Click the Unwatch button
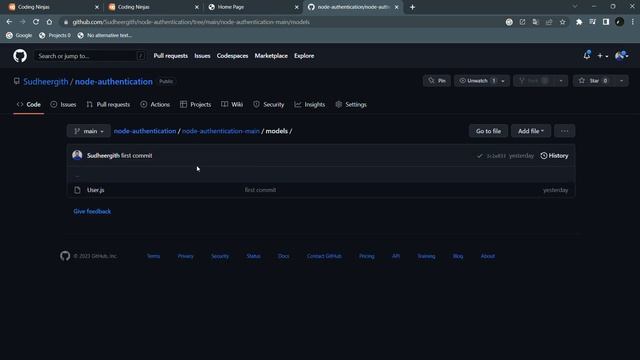Viewport: 640px width, 360px height. pyautogui.click(x=477, y=81)
